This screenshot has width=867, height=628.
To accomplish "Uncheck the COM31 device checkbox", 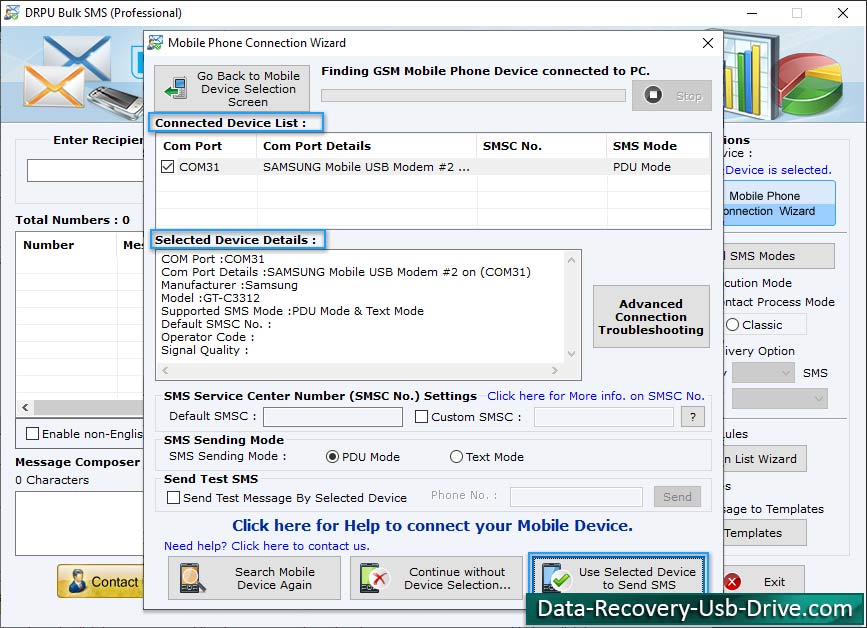I will [x=168, y=166].
